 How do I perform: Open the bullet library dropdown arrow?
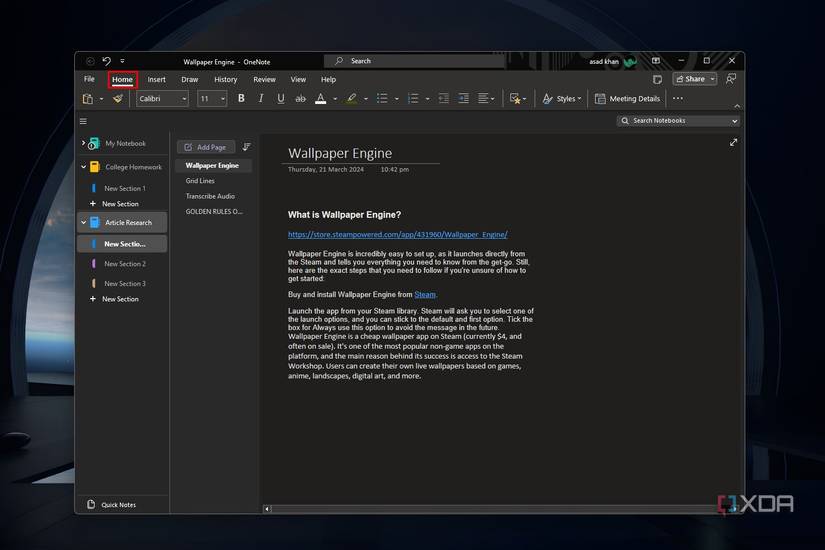pos(397,99)
